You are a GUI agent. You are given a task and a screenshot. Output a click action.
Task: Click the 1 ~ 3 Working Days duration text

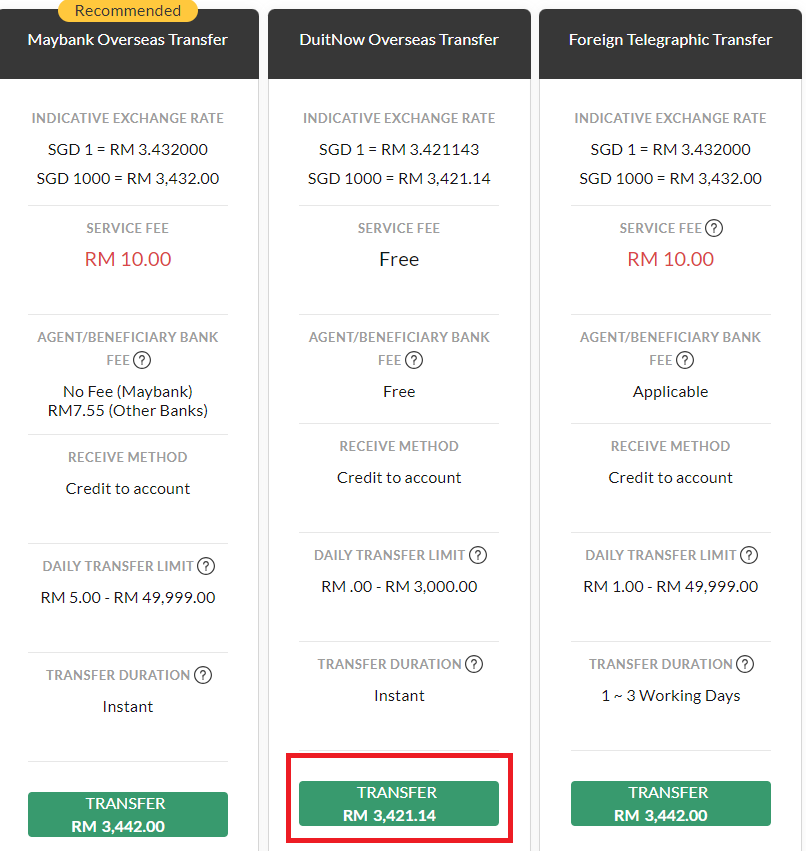click(670, 696)
